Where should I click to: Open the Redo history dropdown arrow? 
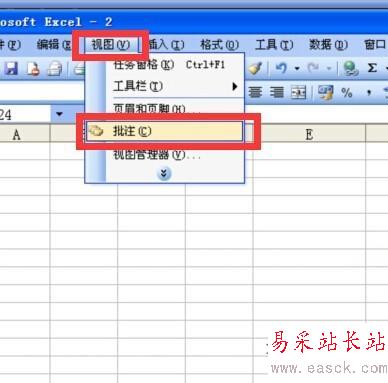[x=329, y=69]
